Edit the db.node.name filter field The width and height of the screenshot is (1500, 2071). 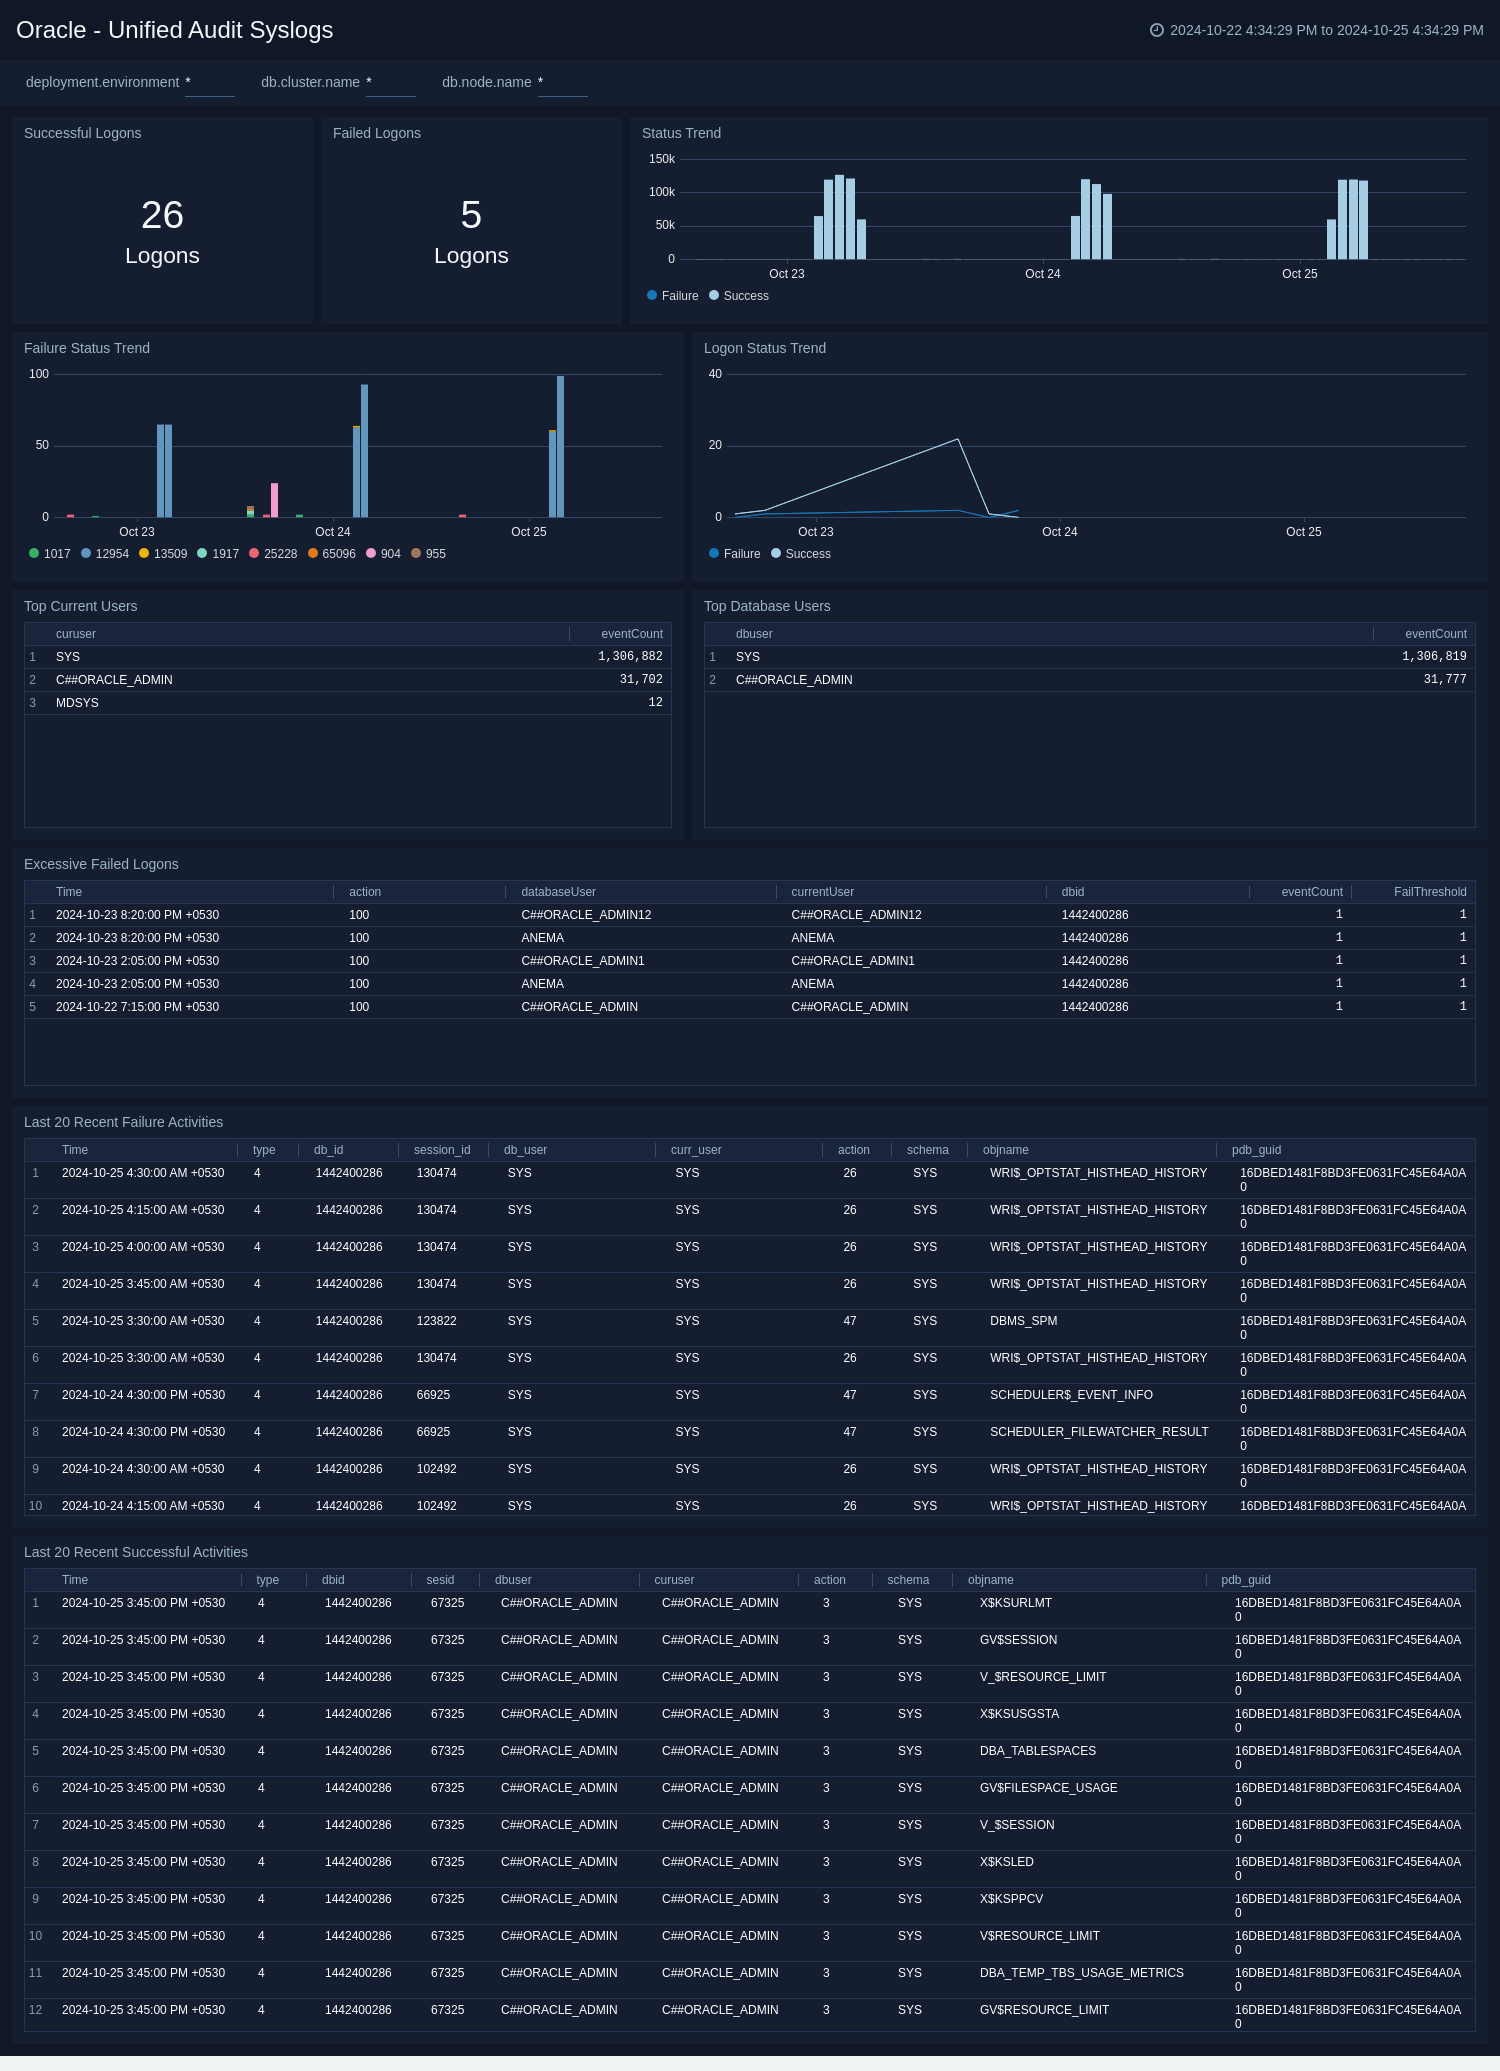[563, 83]
